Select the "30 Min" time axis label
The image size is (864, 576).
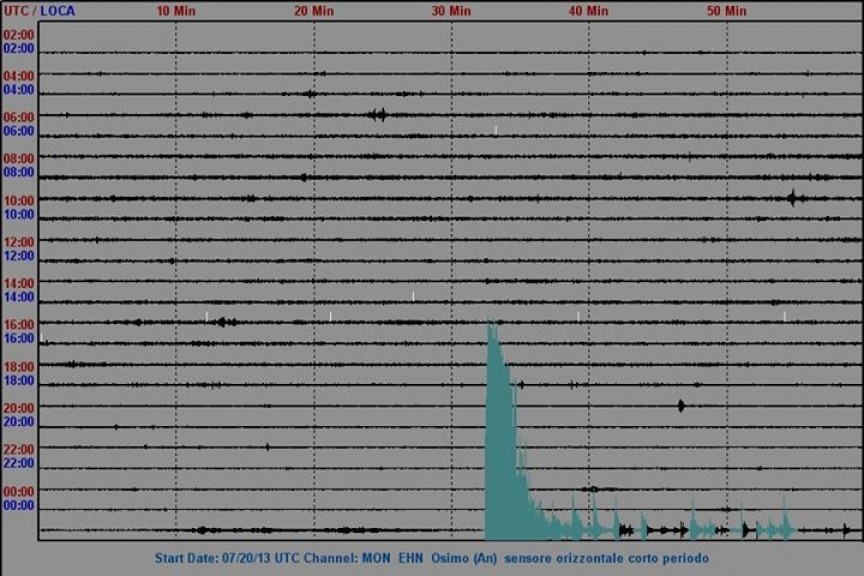point(451,11)
